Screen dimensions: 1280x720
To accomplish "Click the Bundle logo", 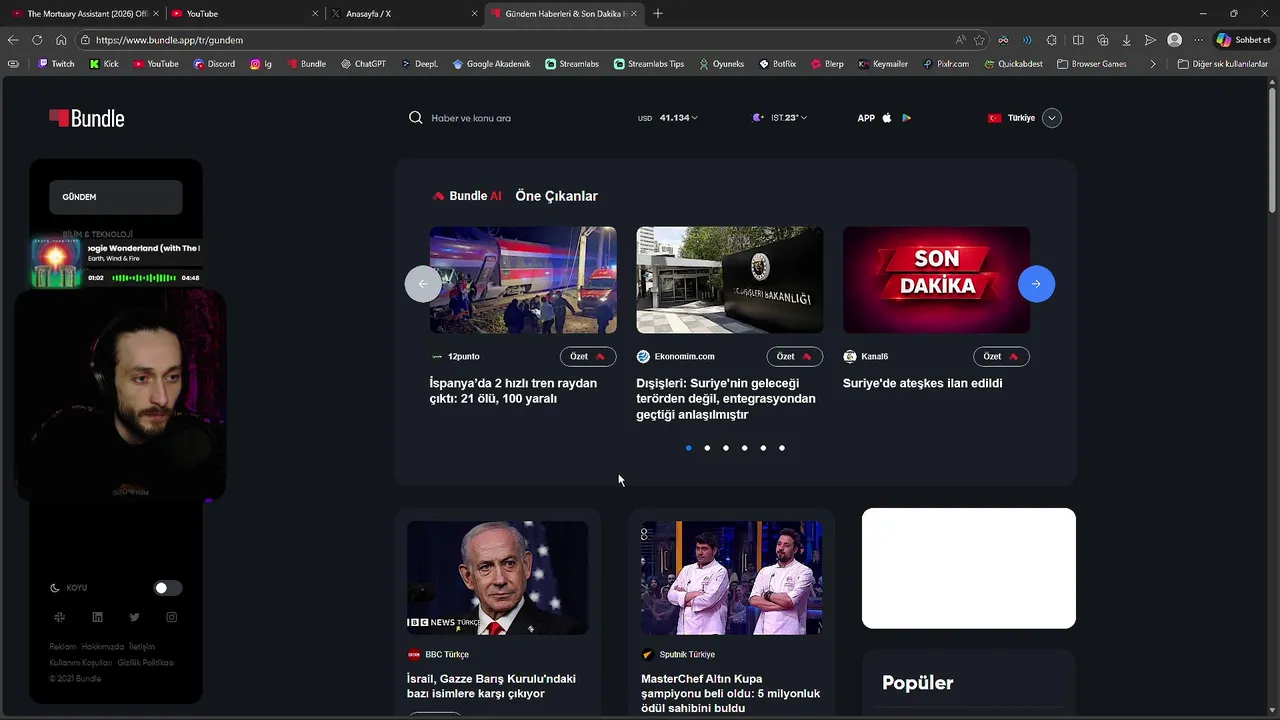I will pos(87,118).
